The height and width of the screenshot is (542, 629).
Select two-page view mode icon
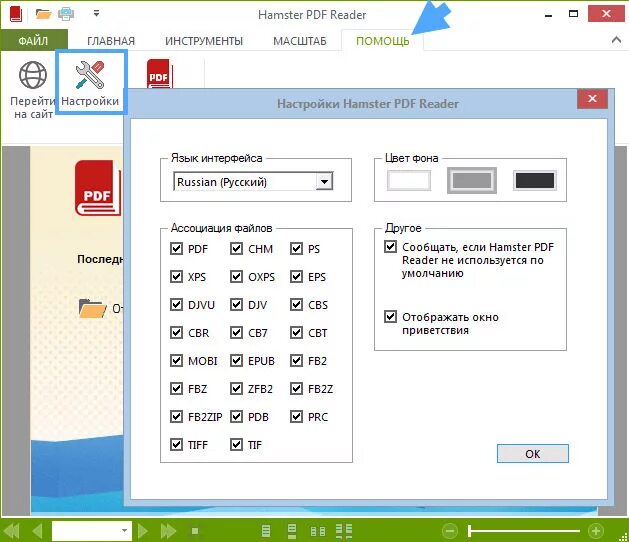coord(318,531)
